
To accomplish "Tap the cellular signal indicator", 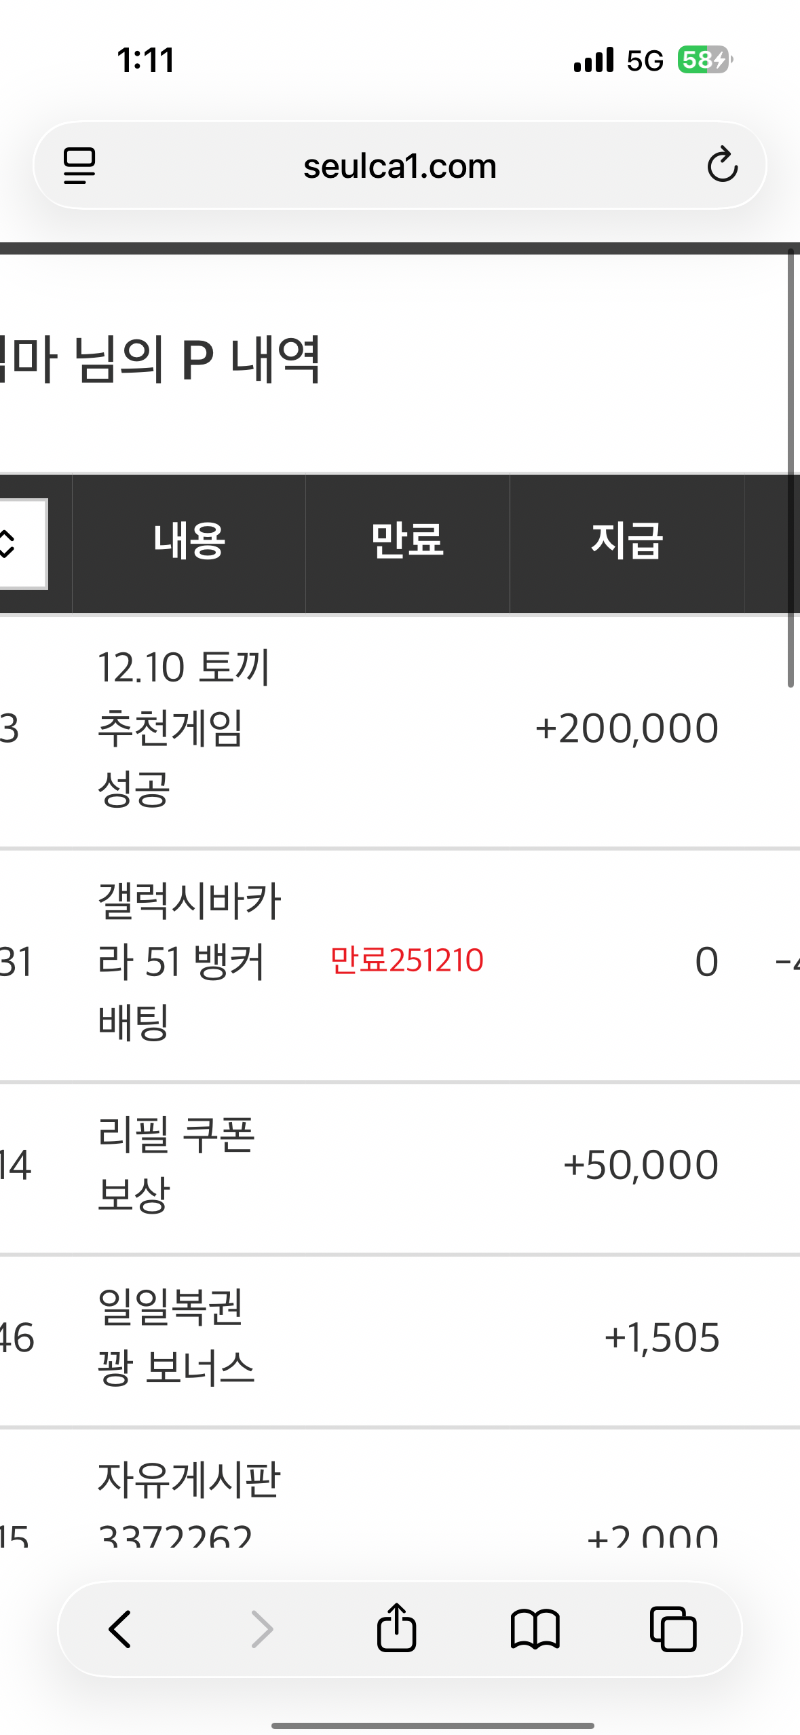I will point(592,60).
